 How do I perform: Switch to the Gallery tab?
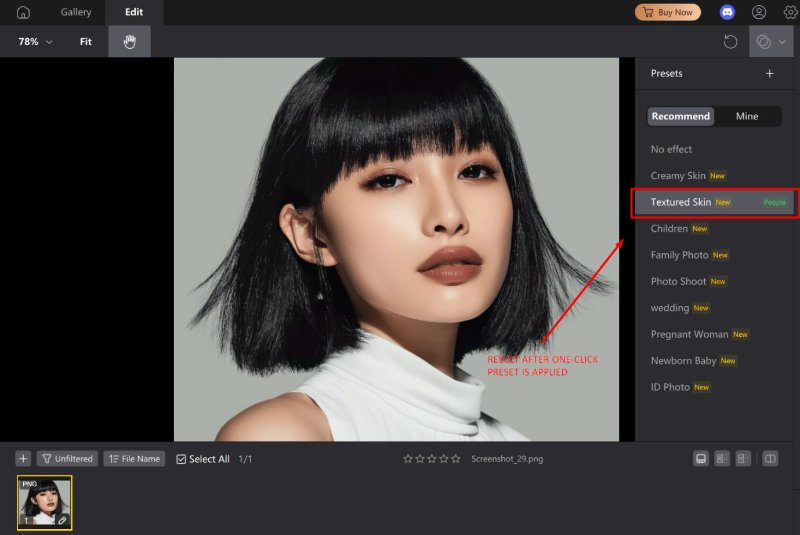coord(76,12)
